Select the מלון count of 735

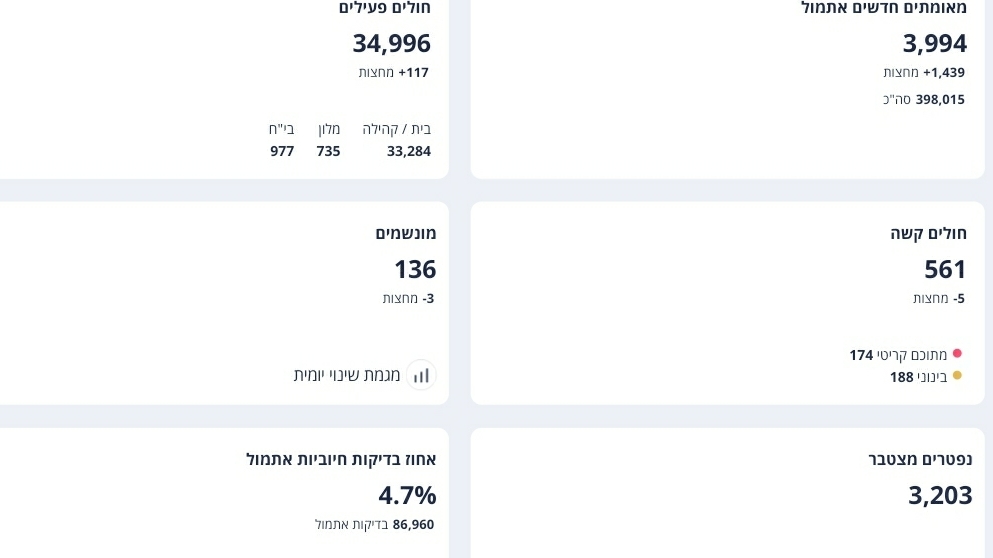[328, 151]
